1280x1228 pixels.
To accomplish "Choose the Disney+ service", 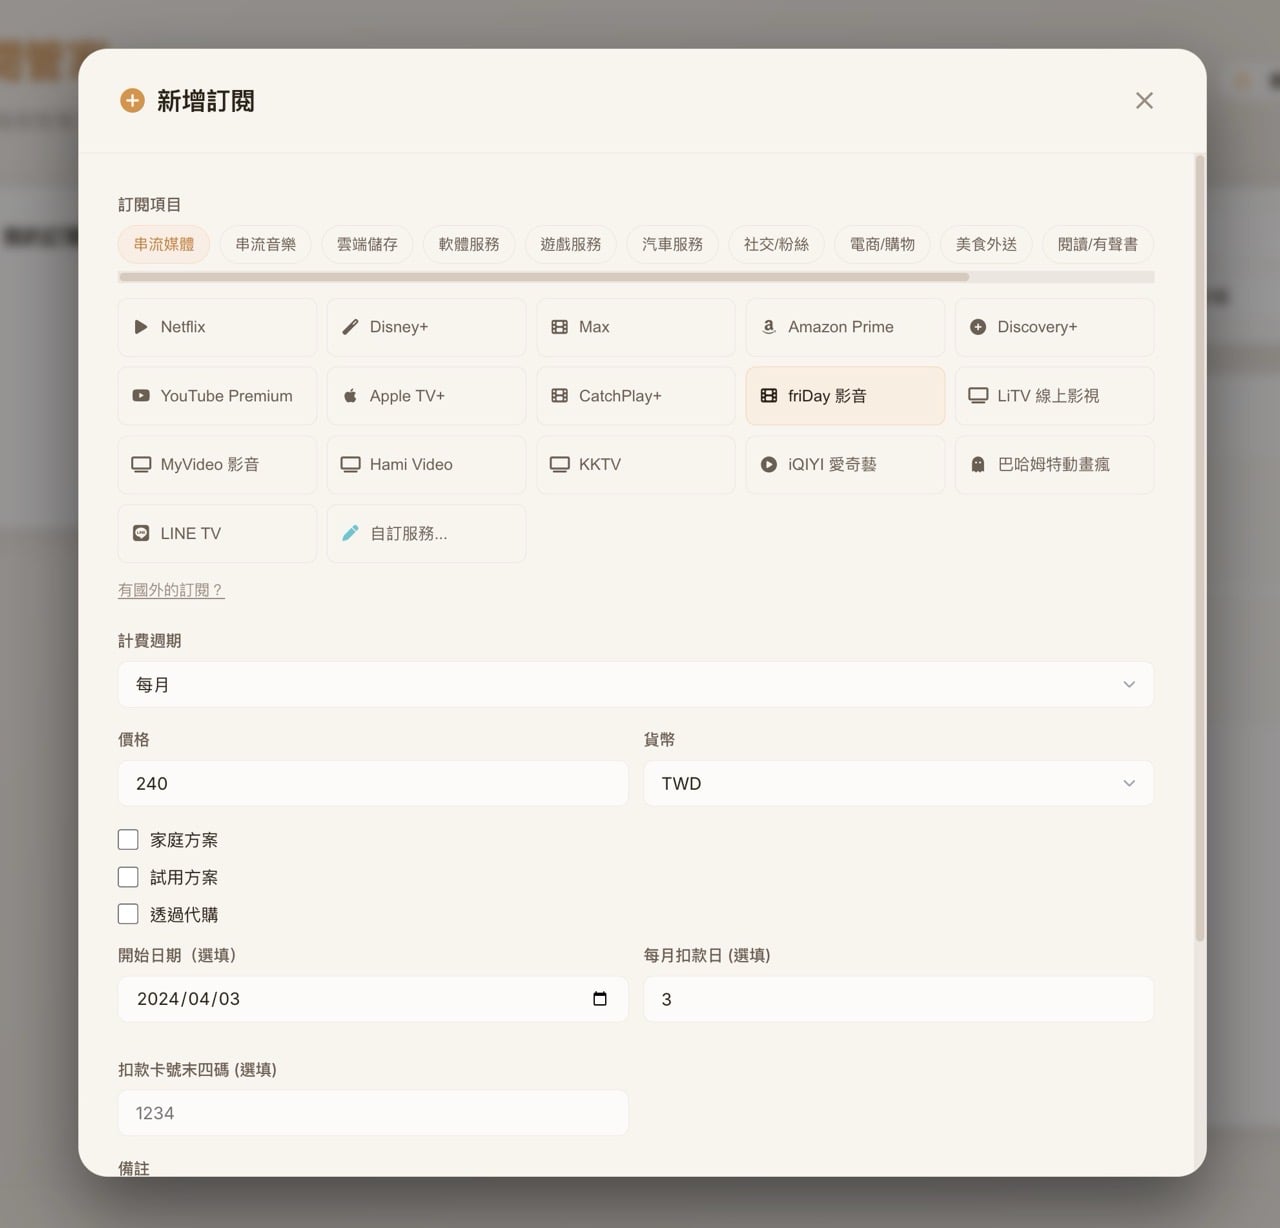I will (x=426, y=327).
